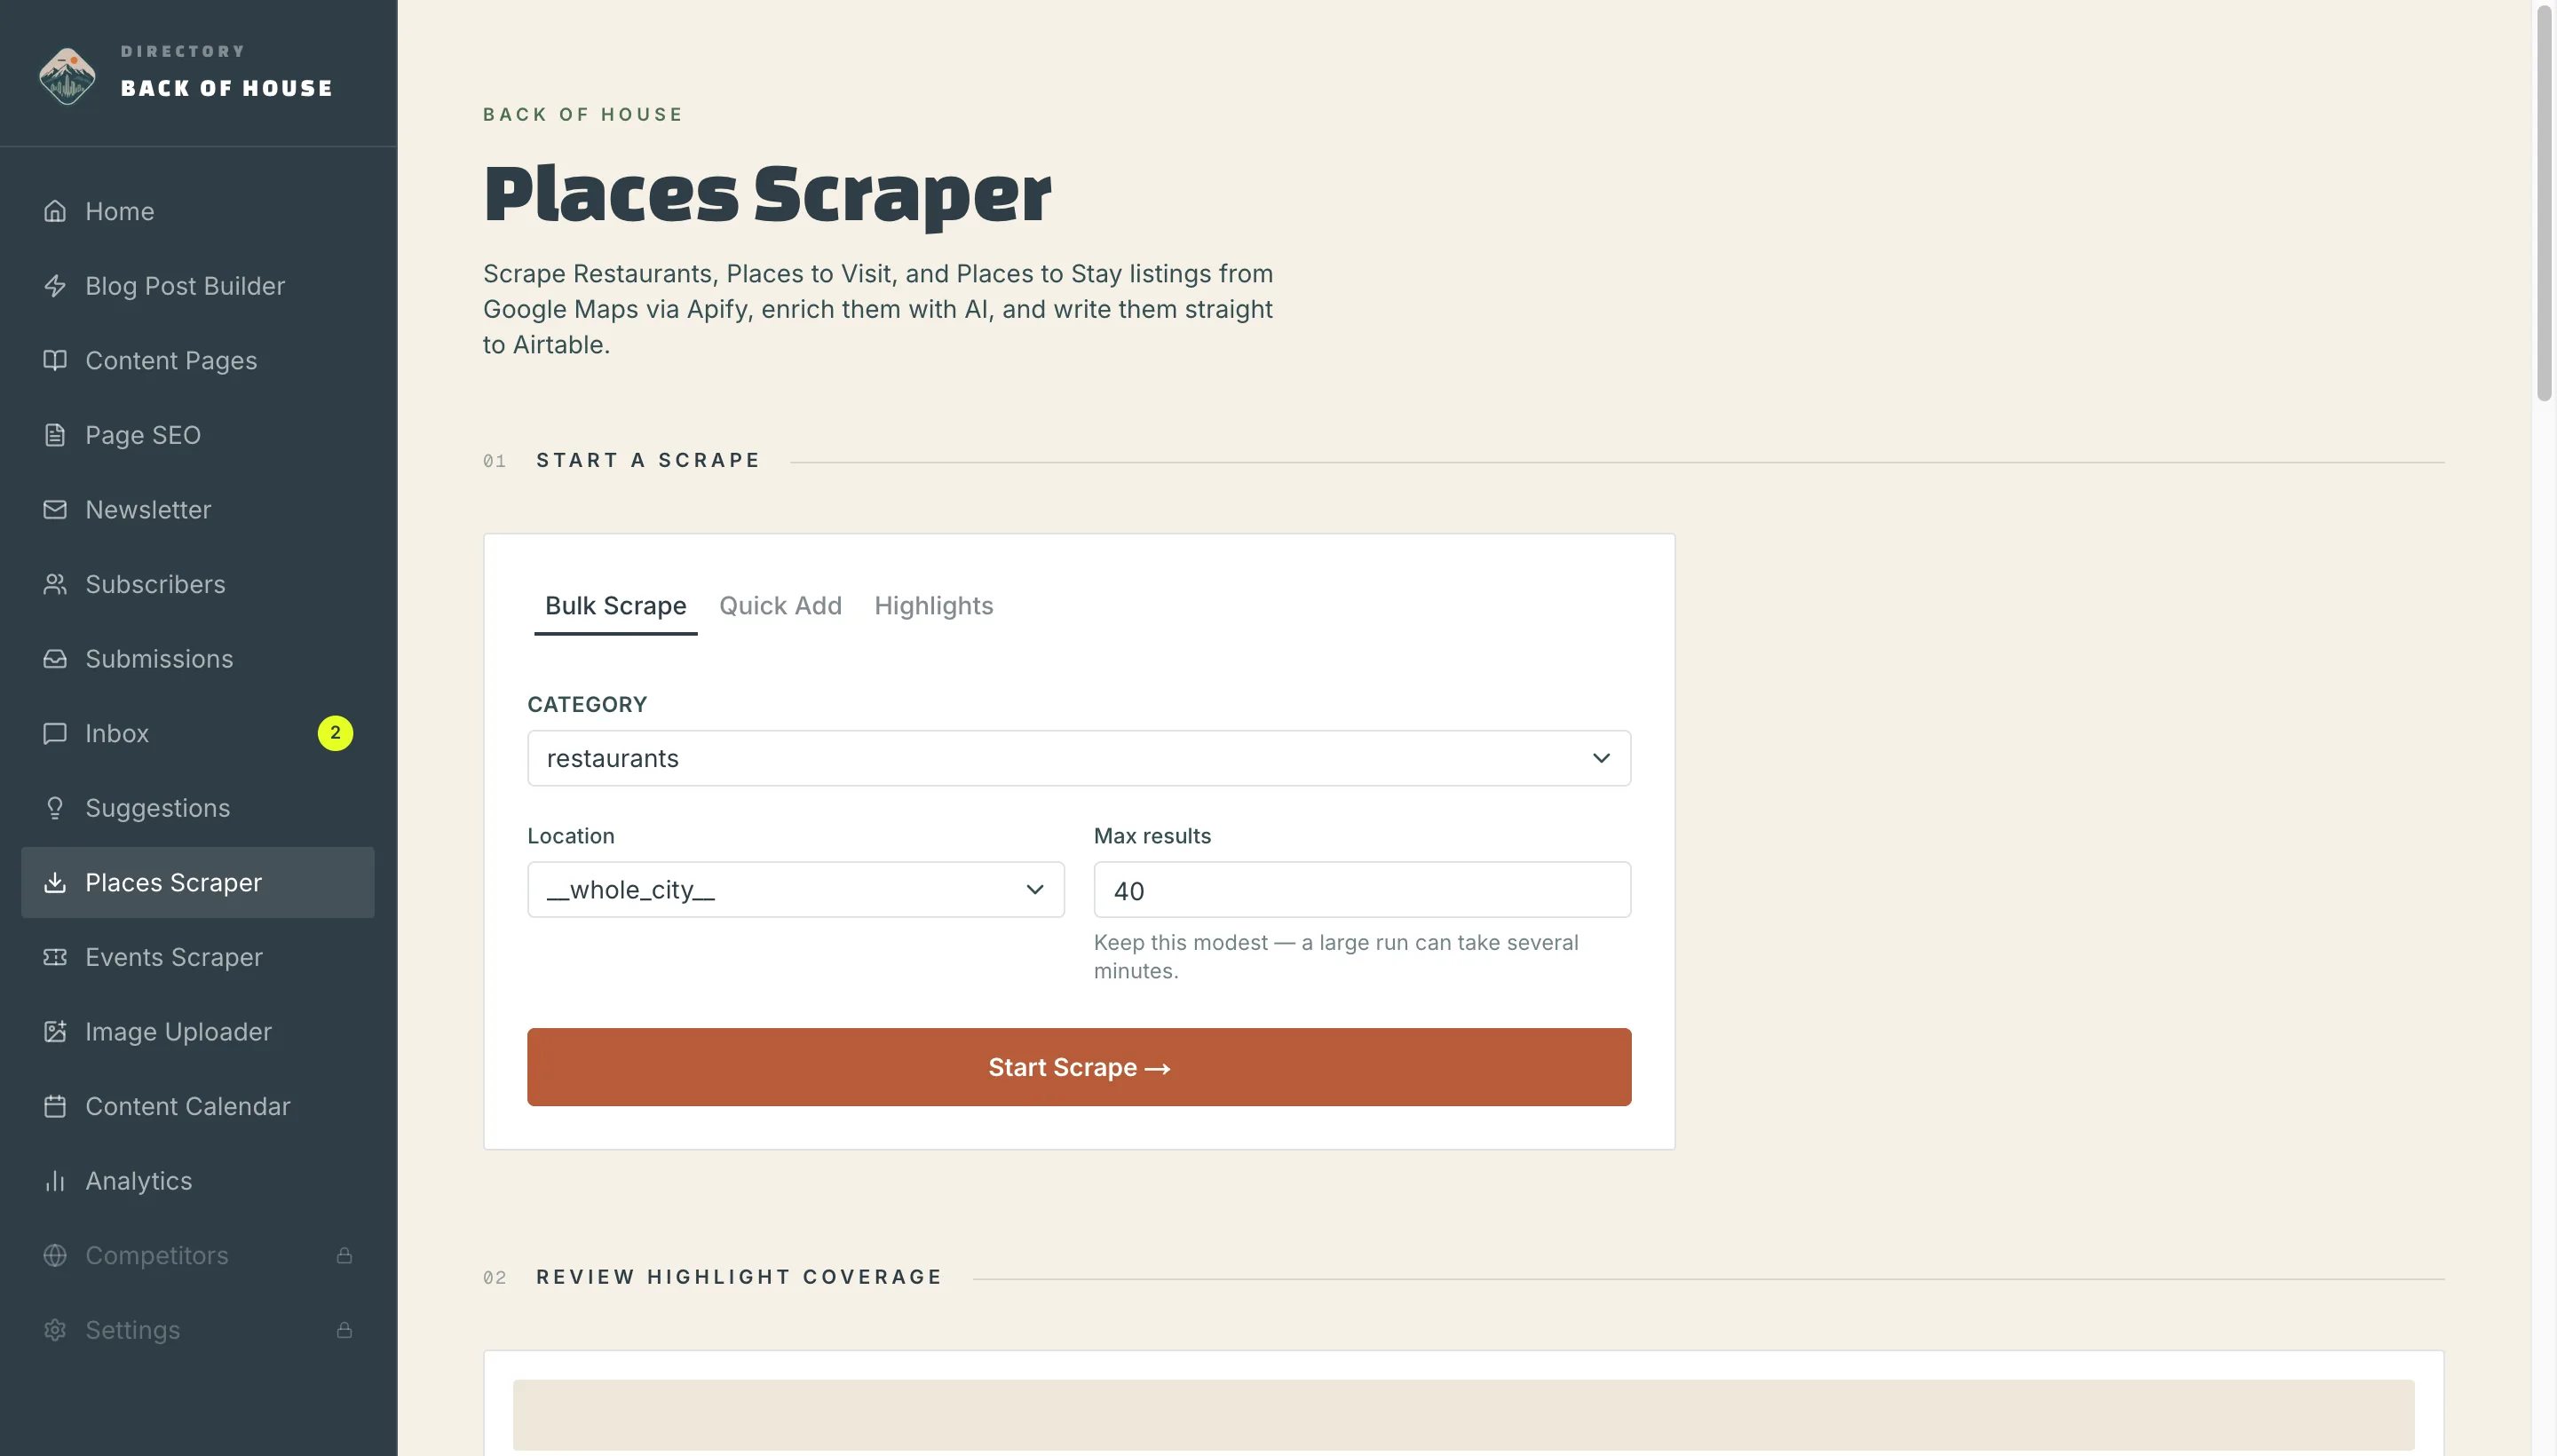Image resolution: width=2557 pixels, height=1456 pixels.
Task: Open the Home page from sidebar
Action: 198,211
